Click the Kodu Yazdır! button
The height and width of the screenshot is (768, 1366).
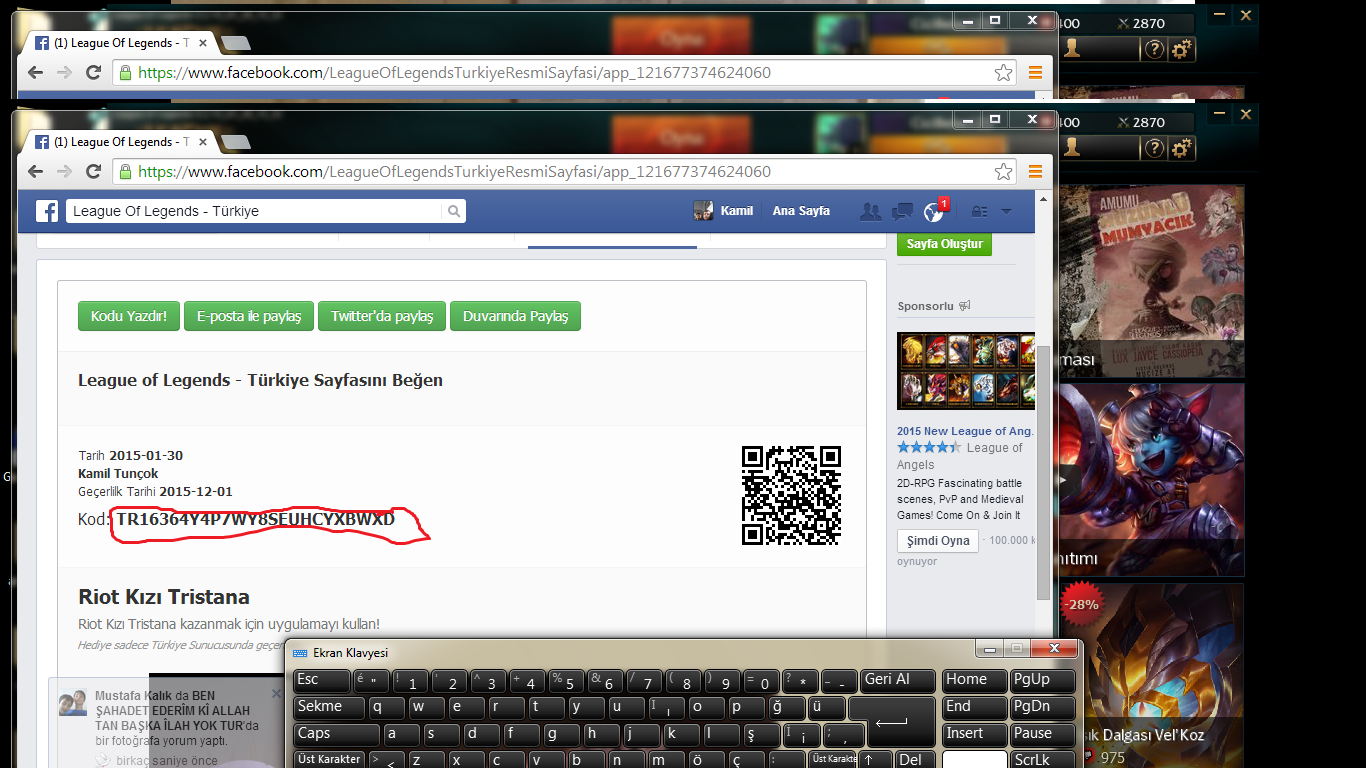[129, 316]
